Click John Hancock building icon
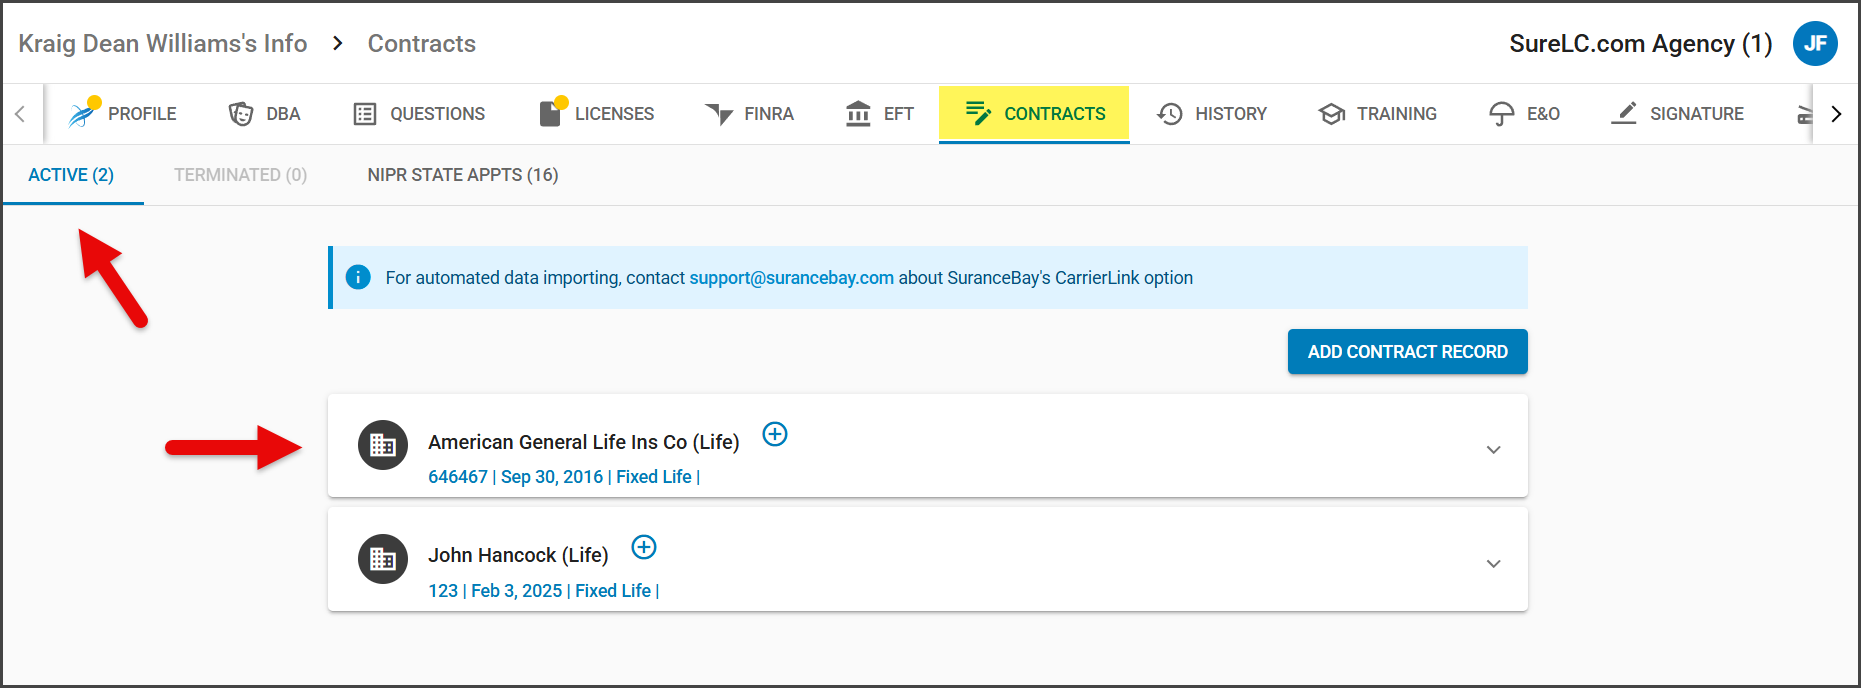This screenshot has height=688, width=1861. (x=383, y=559)
